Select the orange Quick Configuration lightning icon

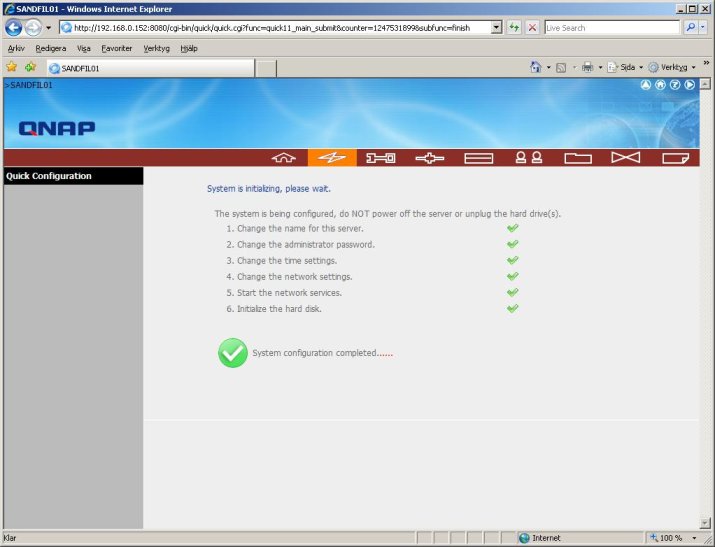[x=332, y=158]
